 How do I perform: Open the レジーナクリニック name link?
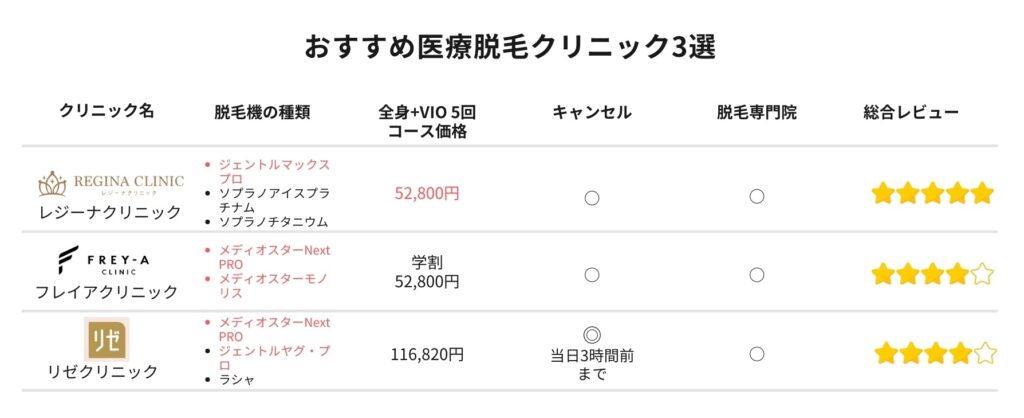108,212
